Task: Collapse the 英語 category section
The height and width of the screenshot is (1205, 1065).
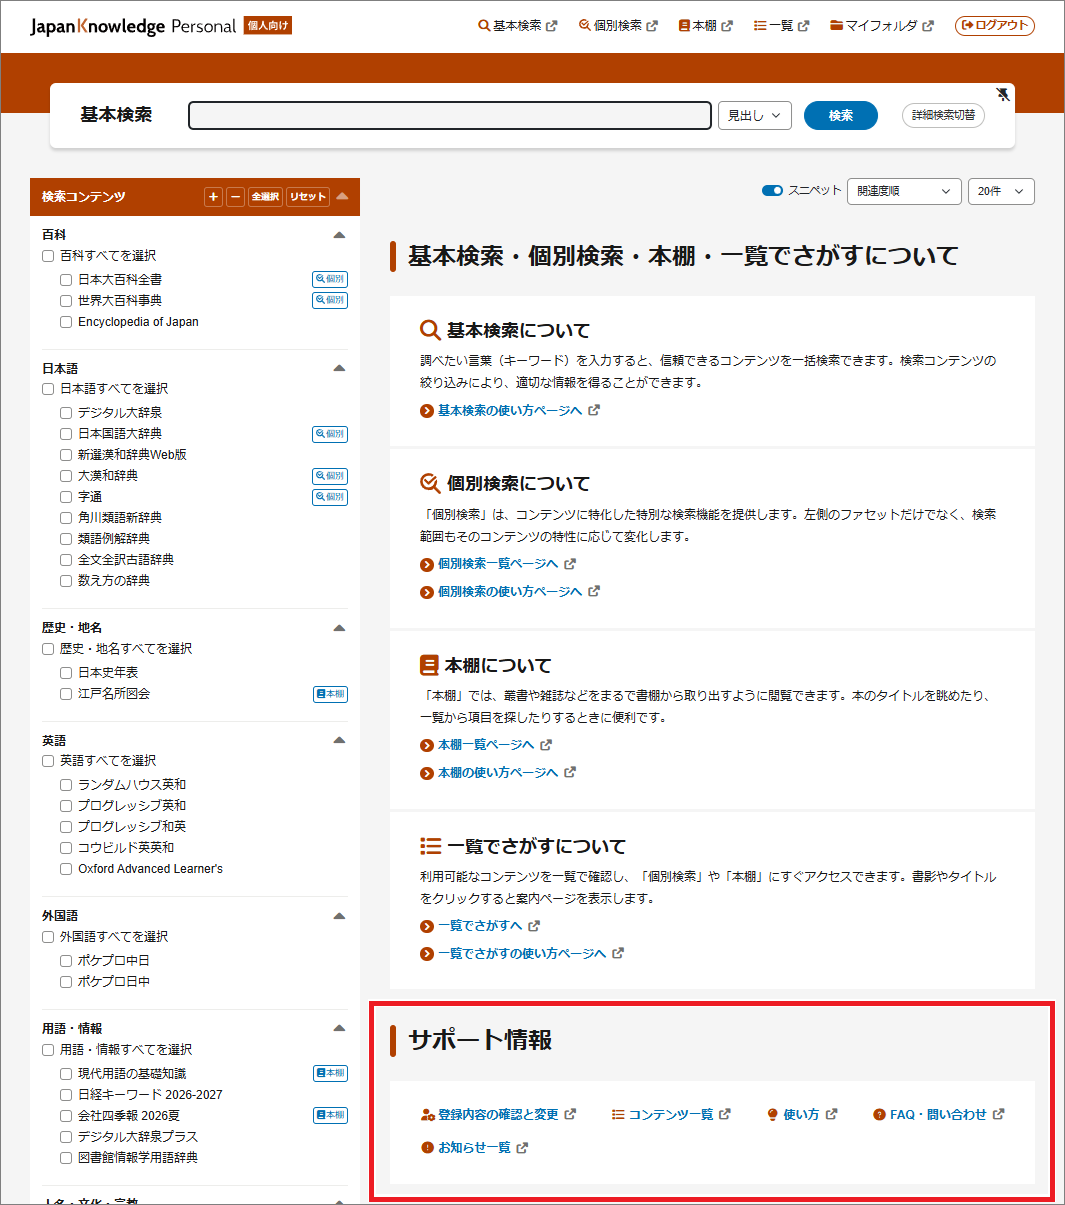Action: pyautogui.click(x=339, y=740)
